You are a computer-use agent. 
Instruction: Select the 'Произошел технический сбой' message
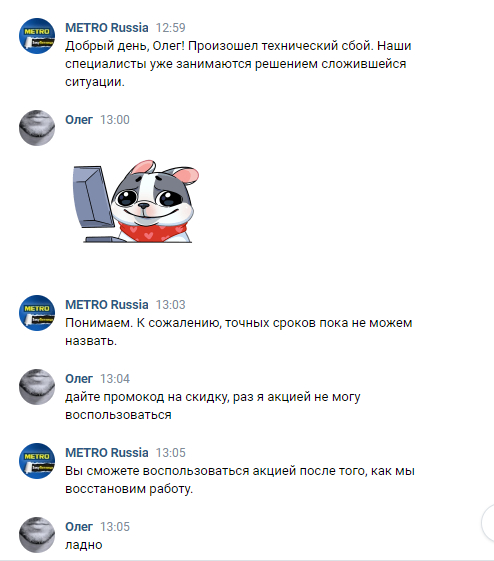pyautogui.click(x=238, y=64)
